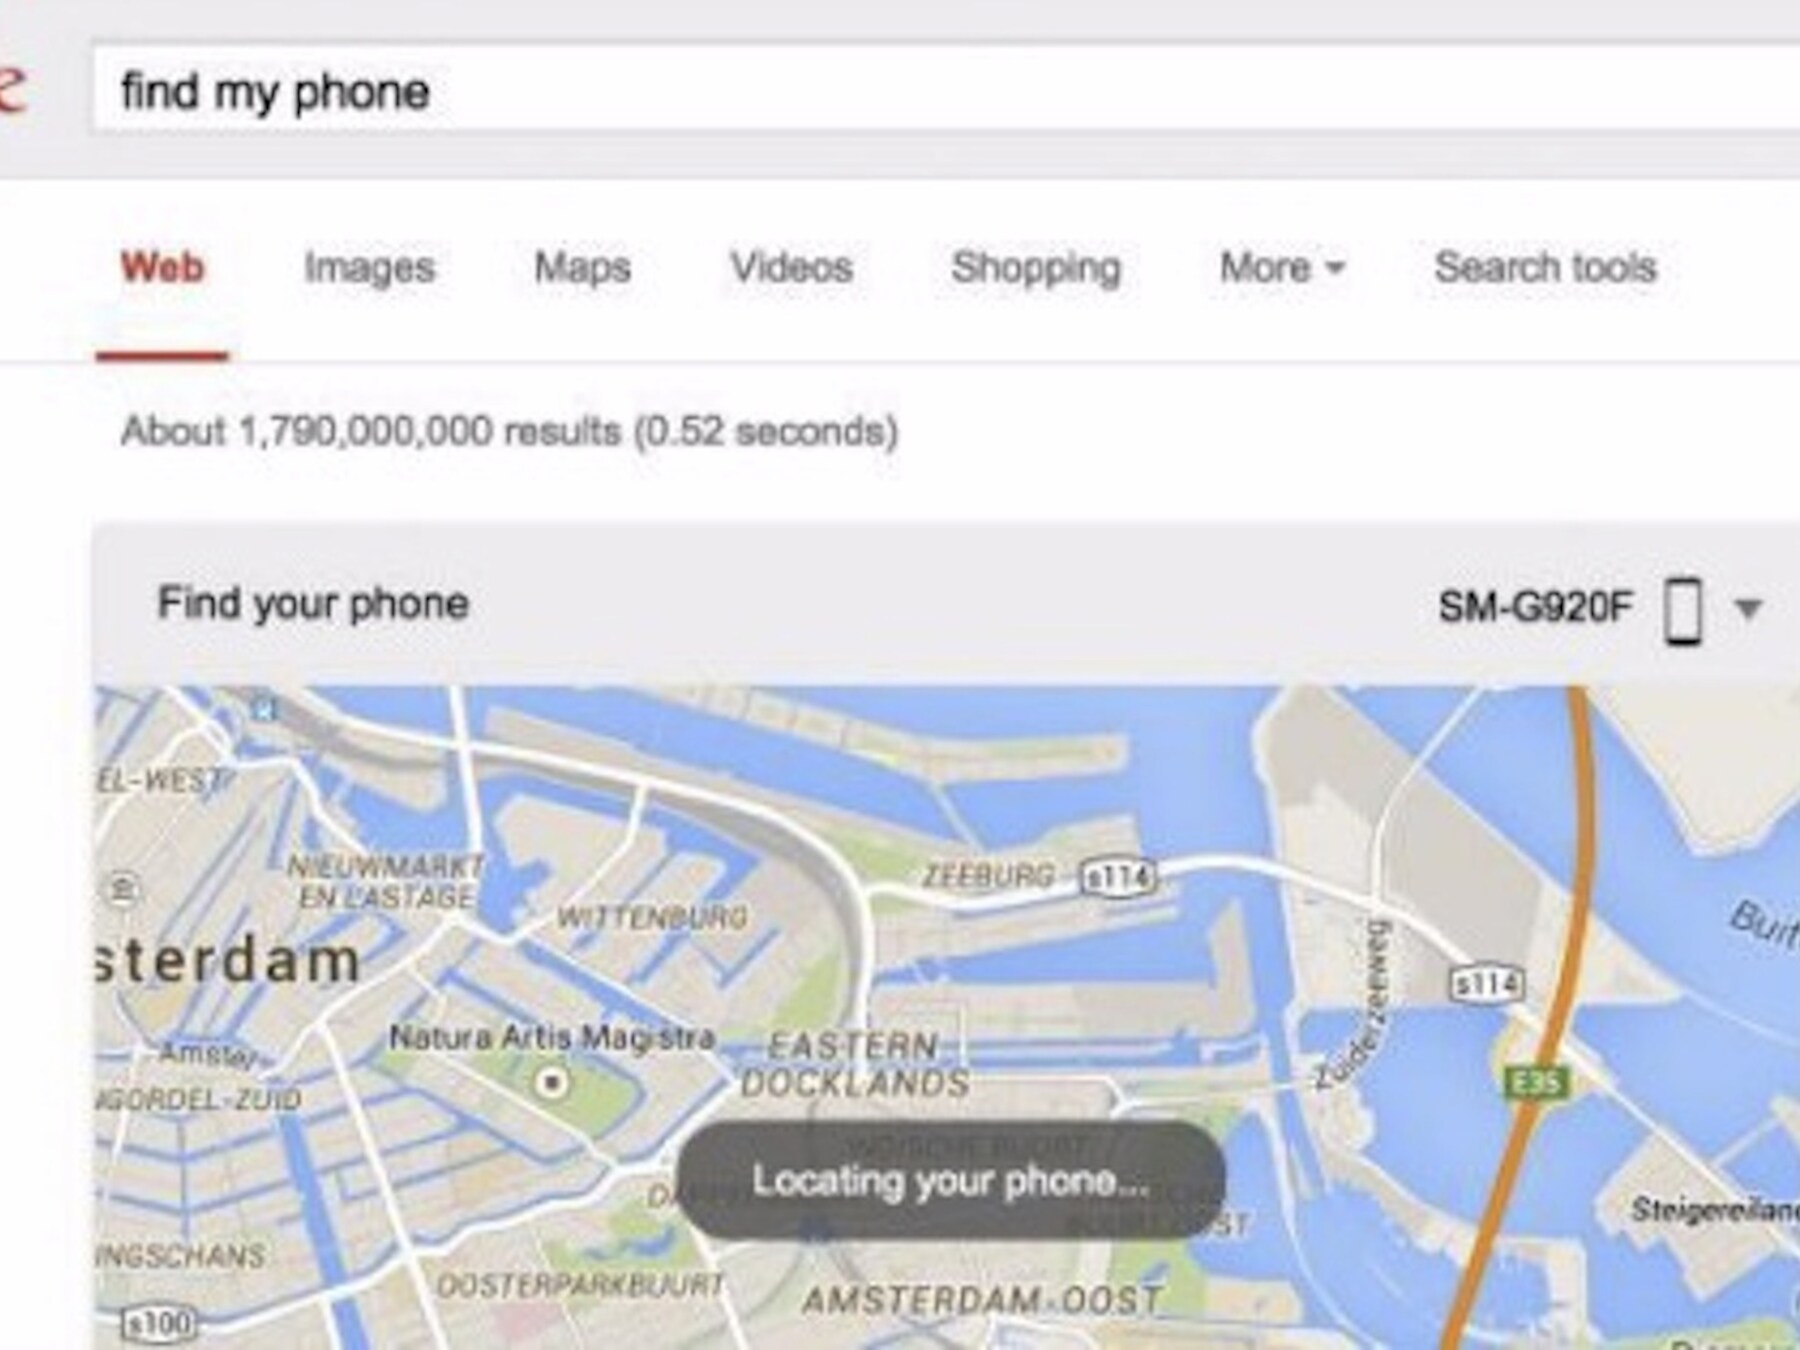Click the S114 badge near Zuiderzeeweg
Viewport: 1800px width, 1350px height.
1488,984
